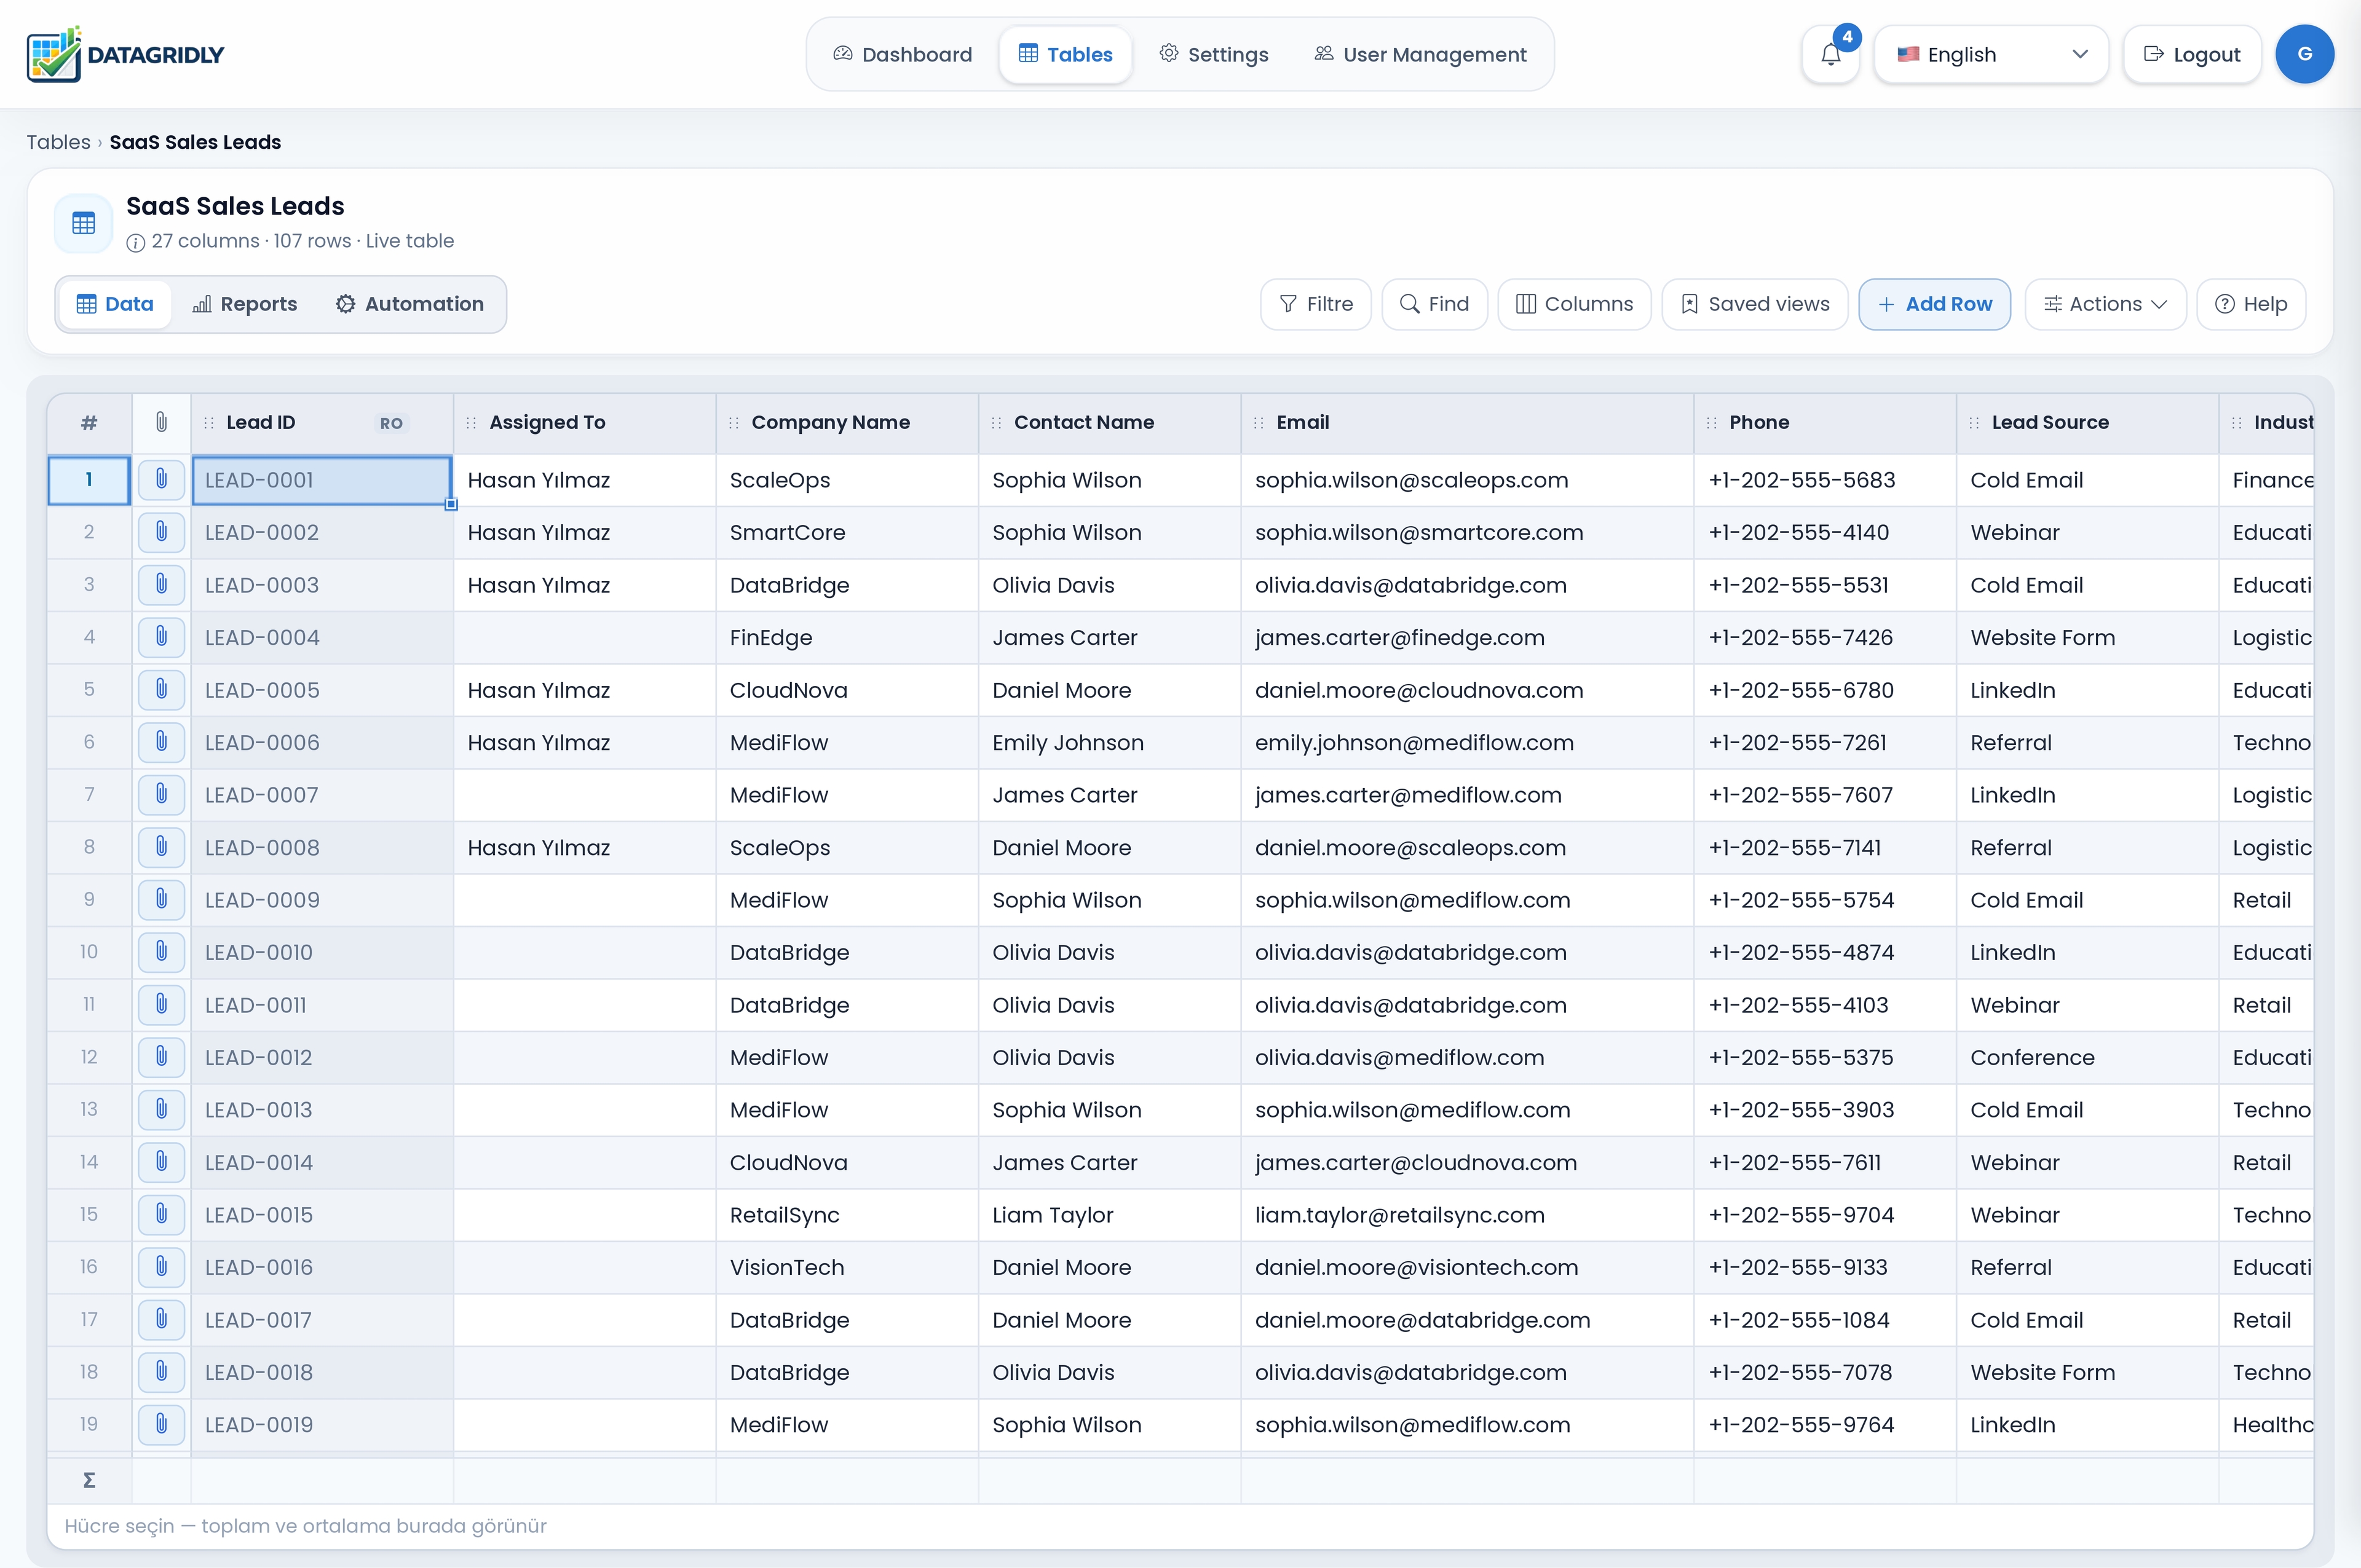Open the English language dropdown

tap(1990, 55)
